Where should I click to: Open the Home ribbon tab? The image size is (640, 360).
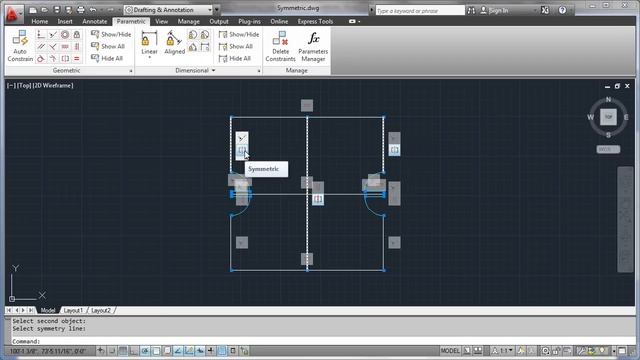pos(40,21)
